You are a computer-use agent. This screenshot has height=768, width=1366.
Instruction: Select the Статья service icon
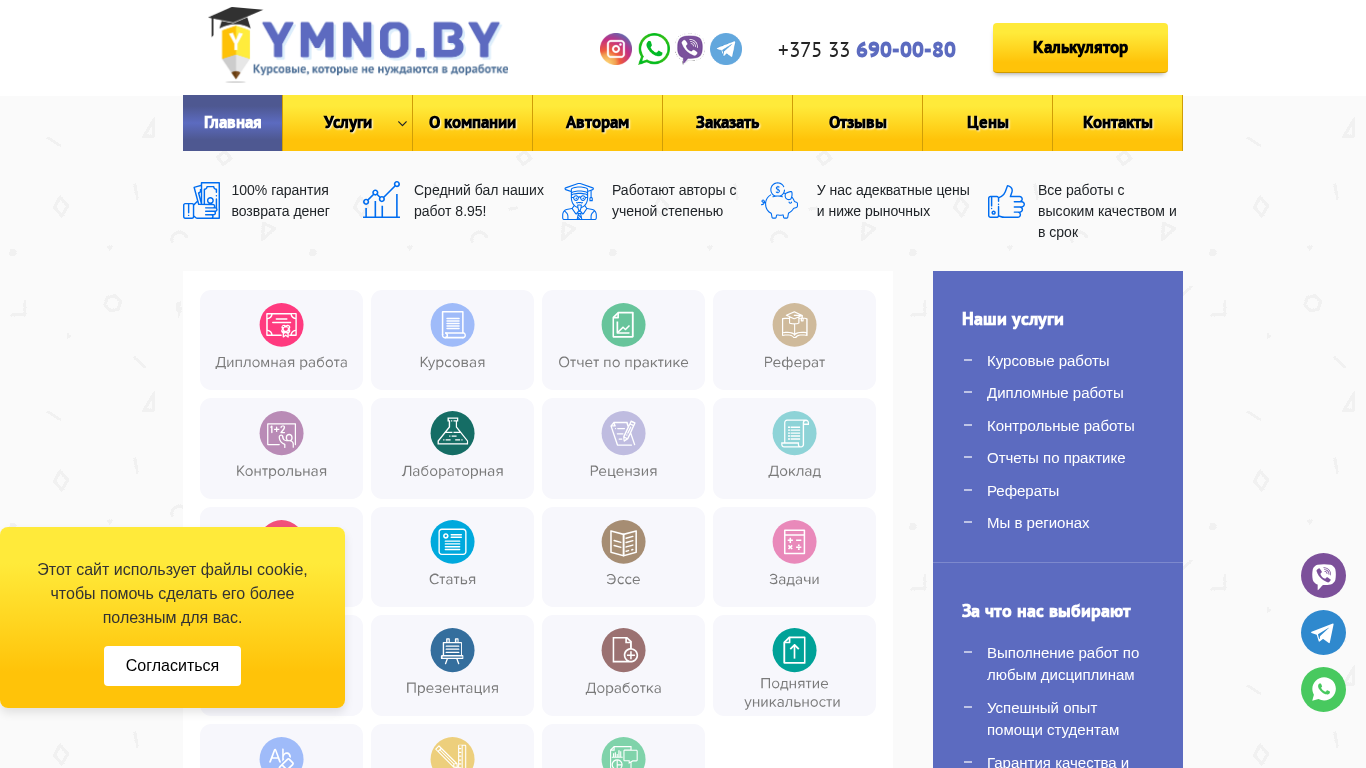point(453,542)
